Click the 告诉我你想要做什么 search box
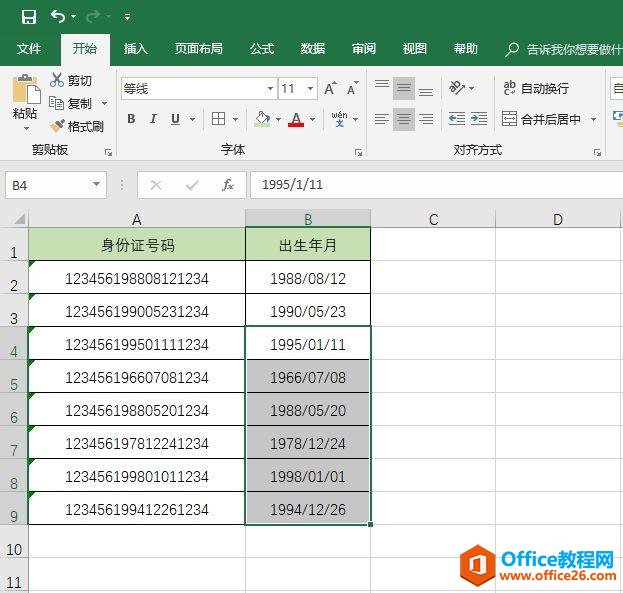Image resolution: width=623 pixels, height=593 pixels. click(563, 49)
